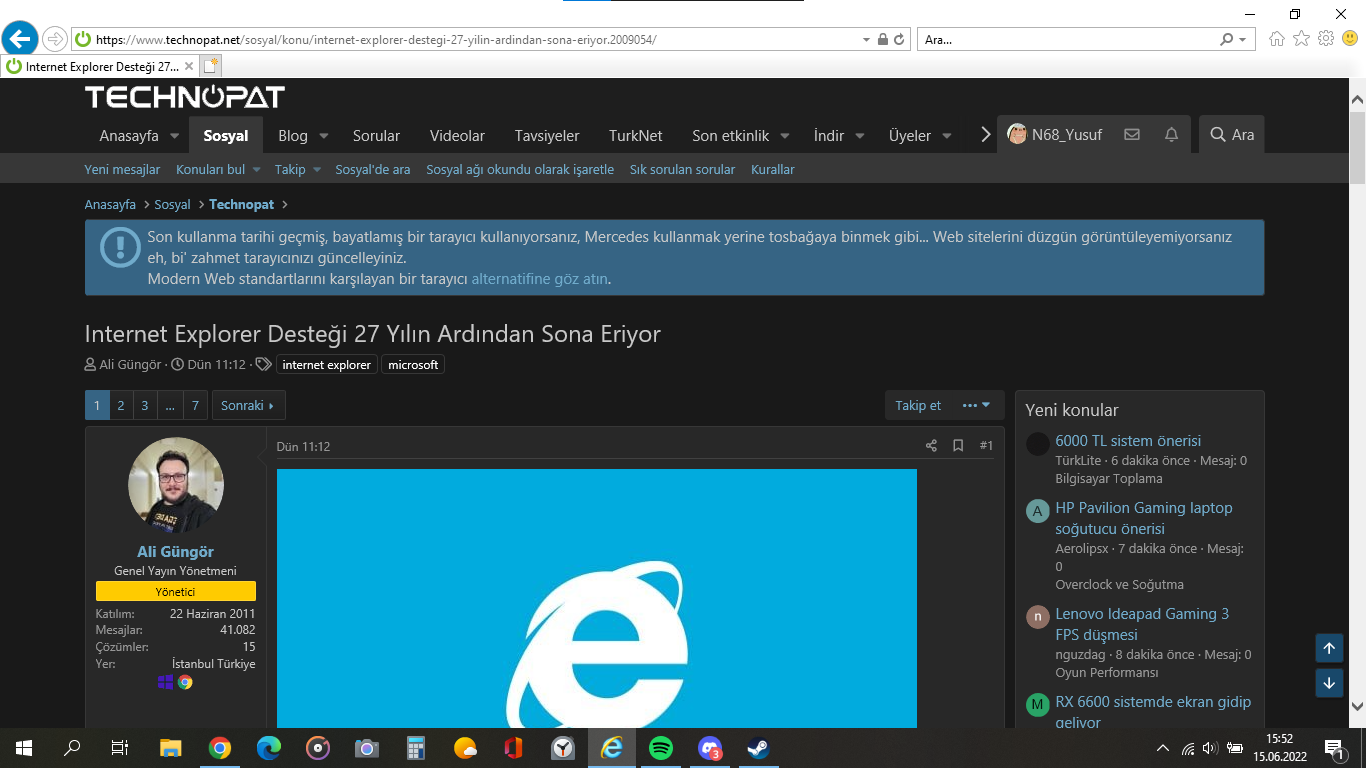Open Google Chrome from the taskbar
The height and width of the screenshot is (768, 1366).
(x=220, y=748)
